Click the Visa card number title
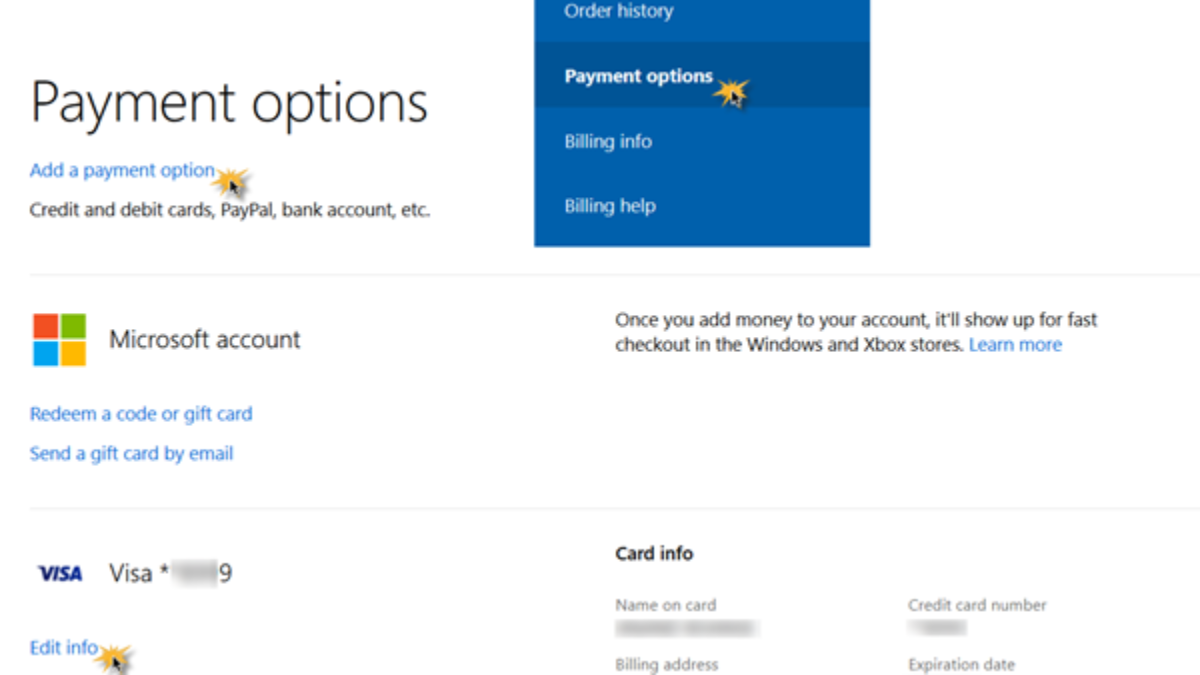1200x675 pixels. click(x=170, y=574)
